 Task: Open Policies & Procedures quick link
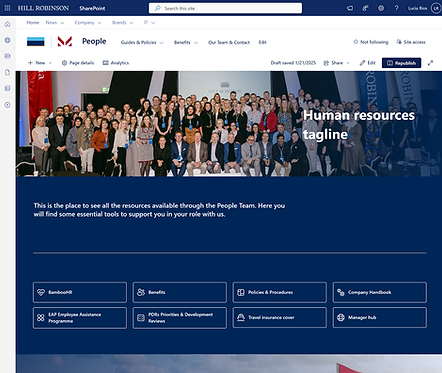(x=280, y=292)
